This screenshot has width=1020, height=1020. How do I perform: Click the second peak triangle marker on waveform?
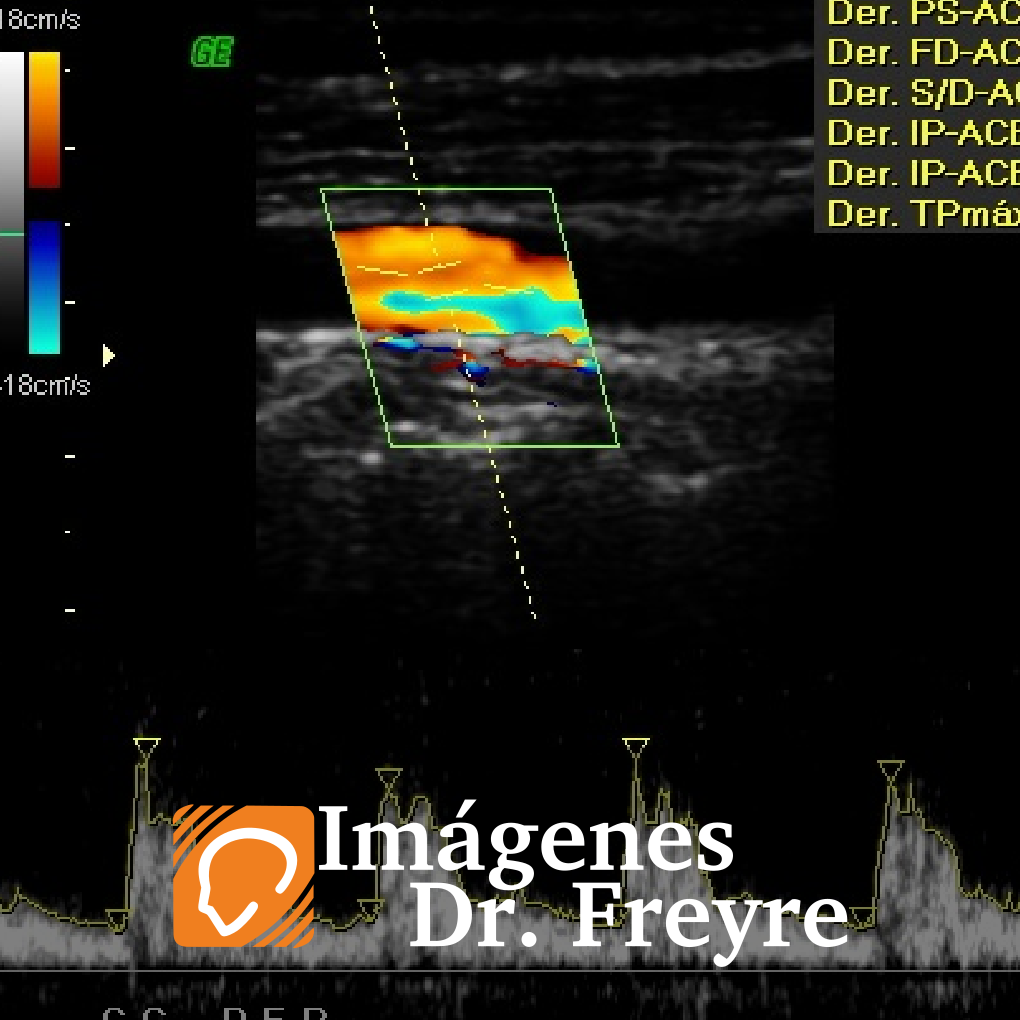pyautogui.click(x=389, y=776)
